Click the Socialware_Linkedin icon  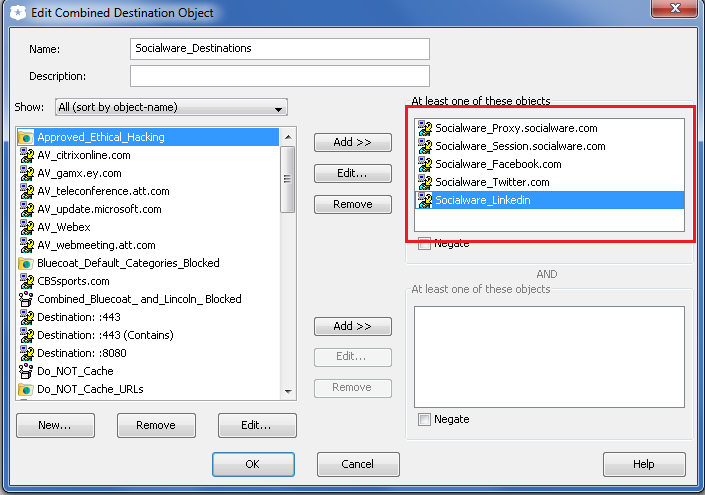pos(424,200)
